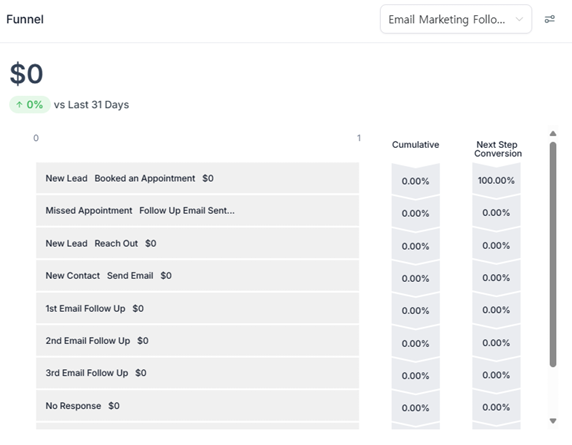572x445 pixels.
Task: Click the 100.00% next step conversion chevron
Action: tap(496, 180)
